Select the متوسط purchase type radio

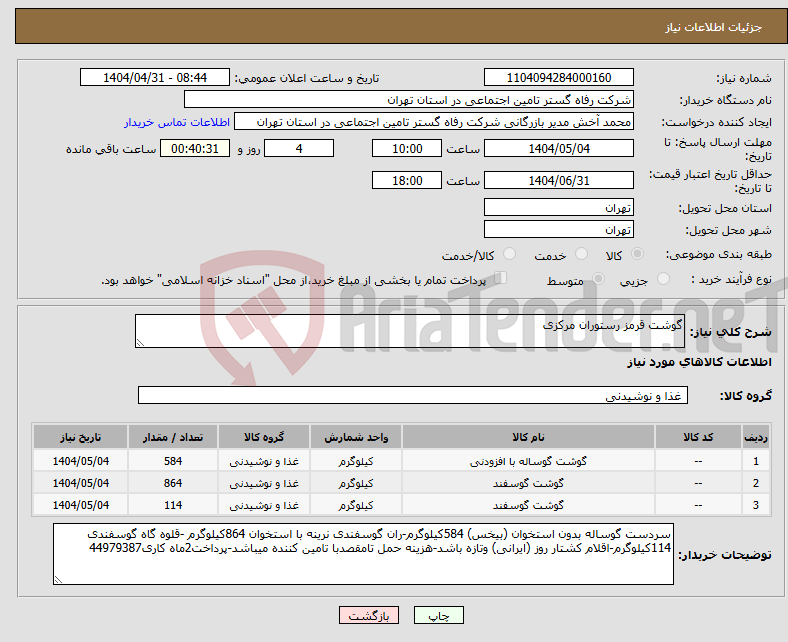click(x=598, y=280)
